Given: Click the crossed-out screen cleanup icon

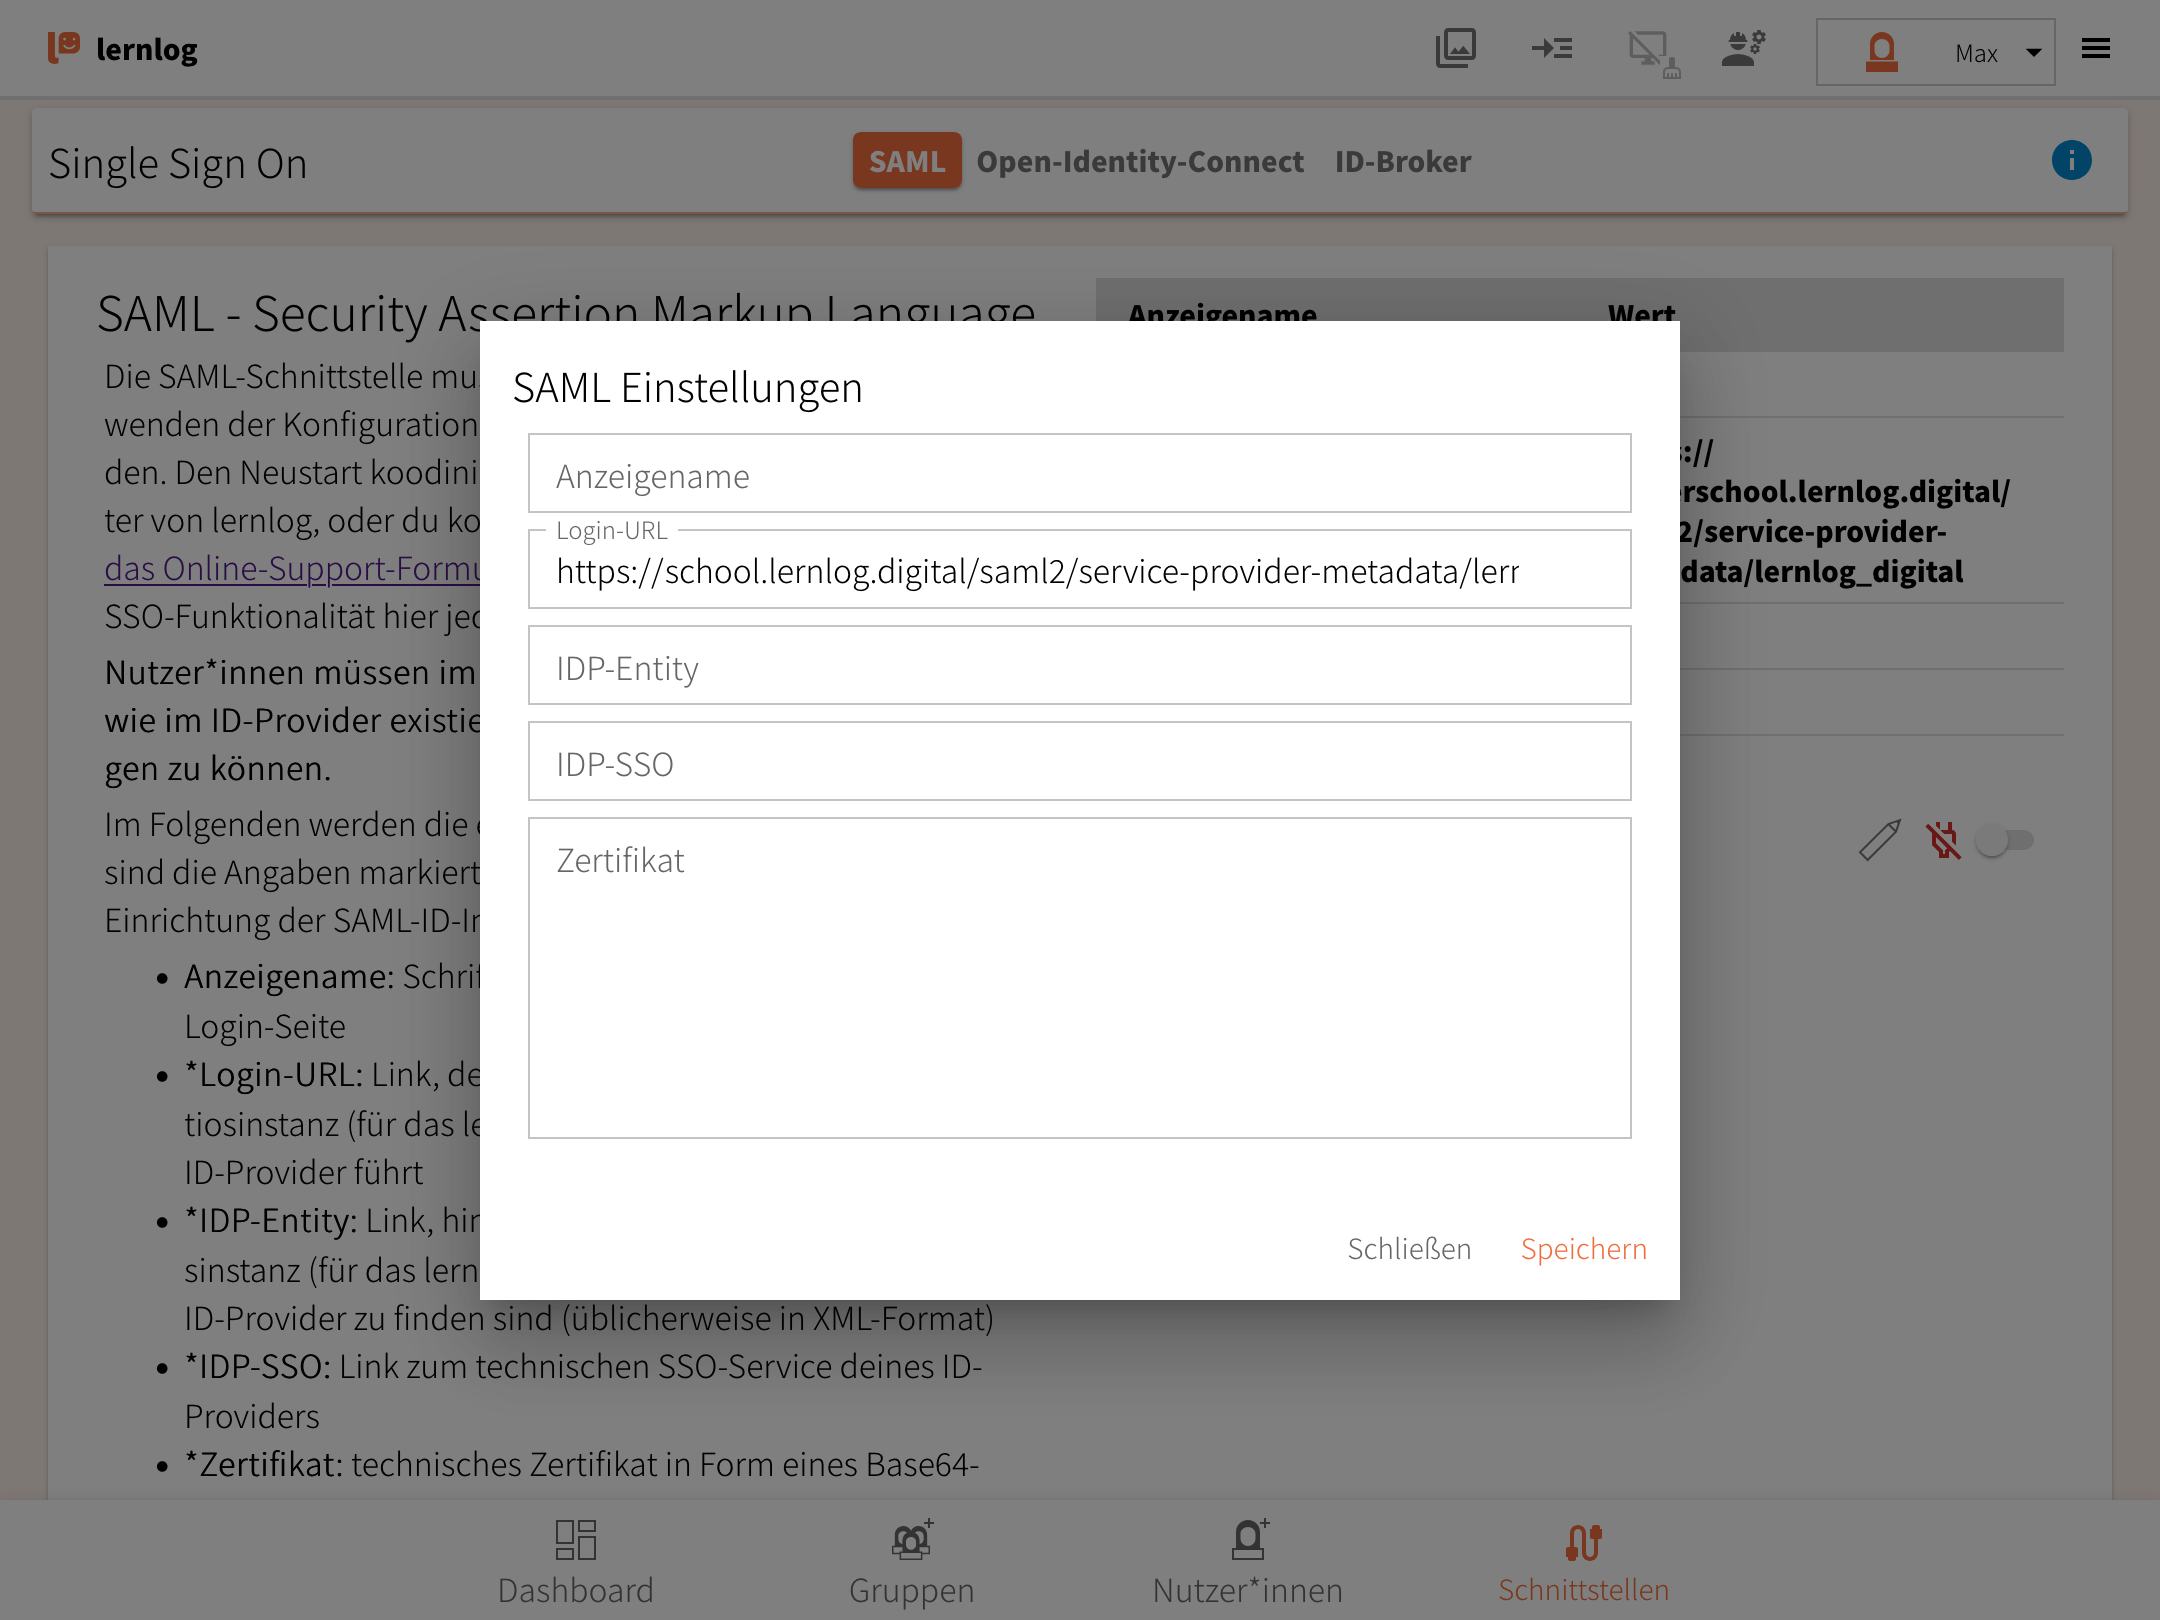Looking at the screenshot, I should pyautogui.click(x=1652, y=52).
